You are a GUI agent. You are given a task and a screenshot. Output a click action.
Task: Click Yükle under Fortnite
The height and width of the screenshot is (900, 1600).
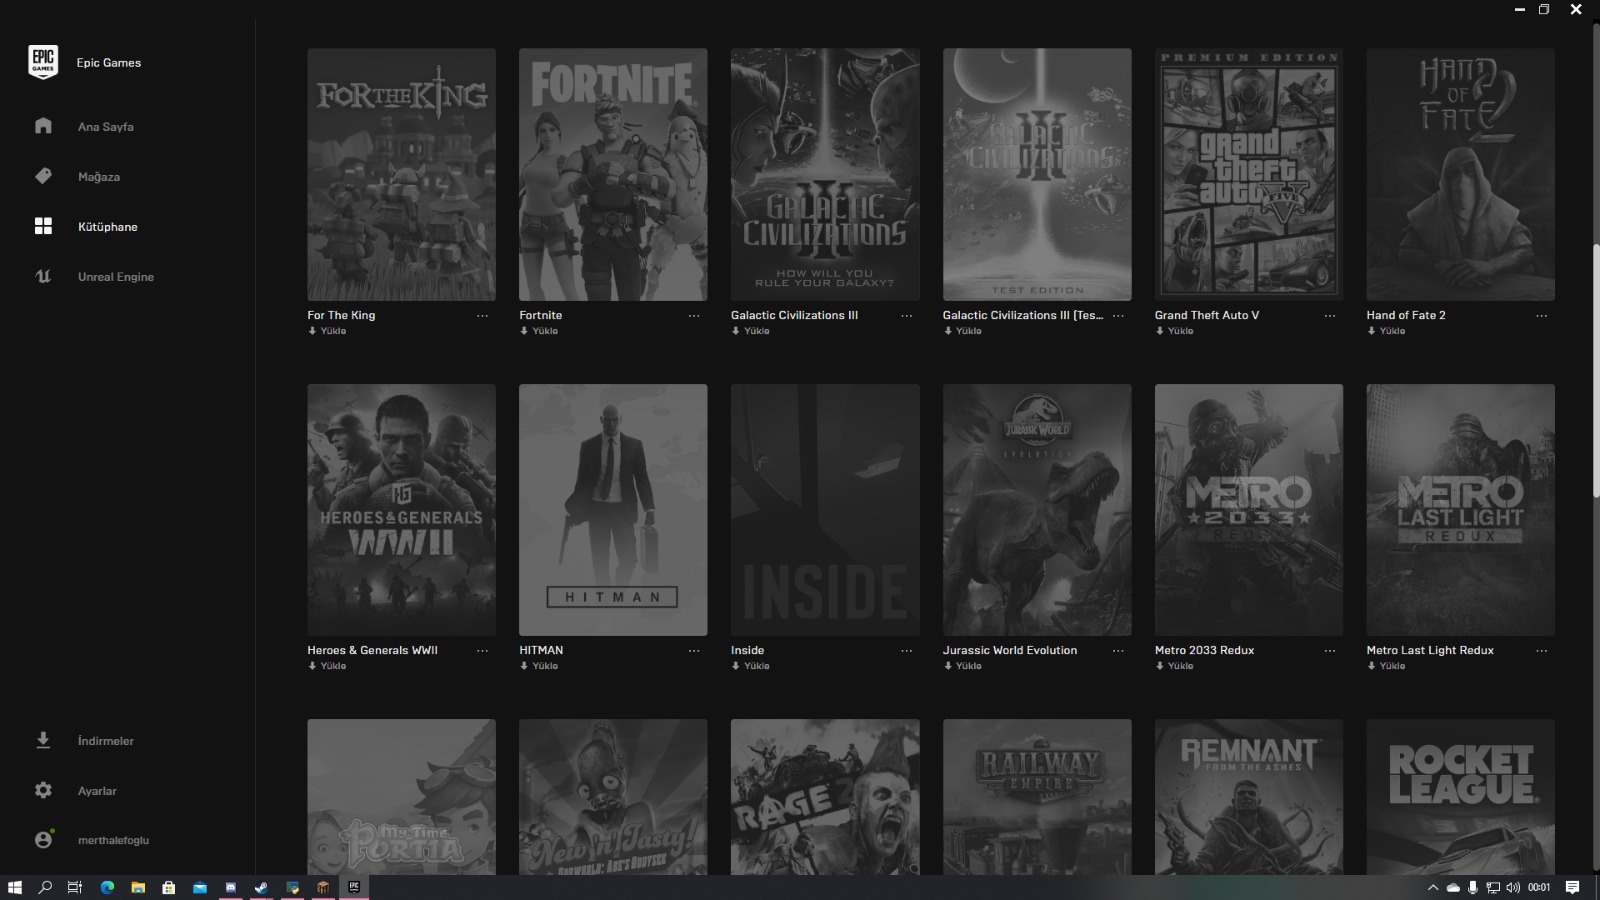[x=539, y=331]
